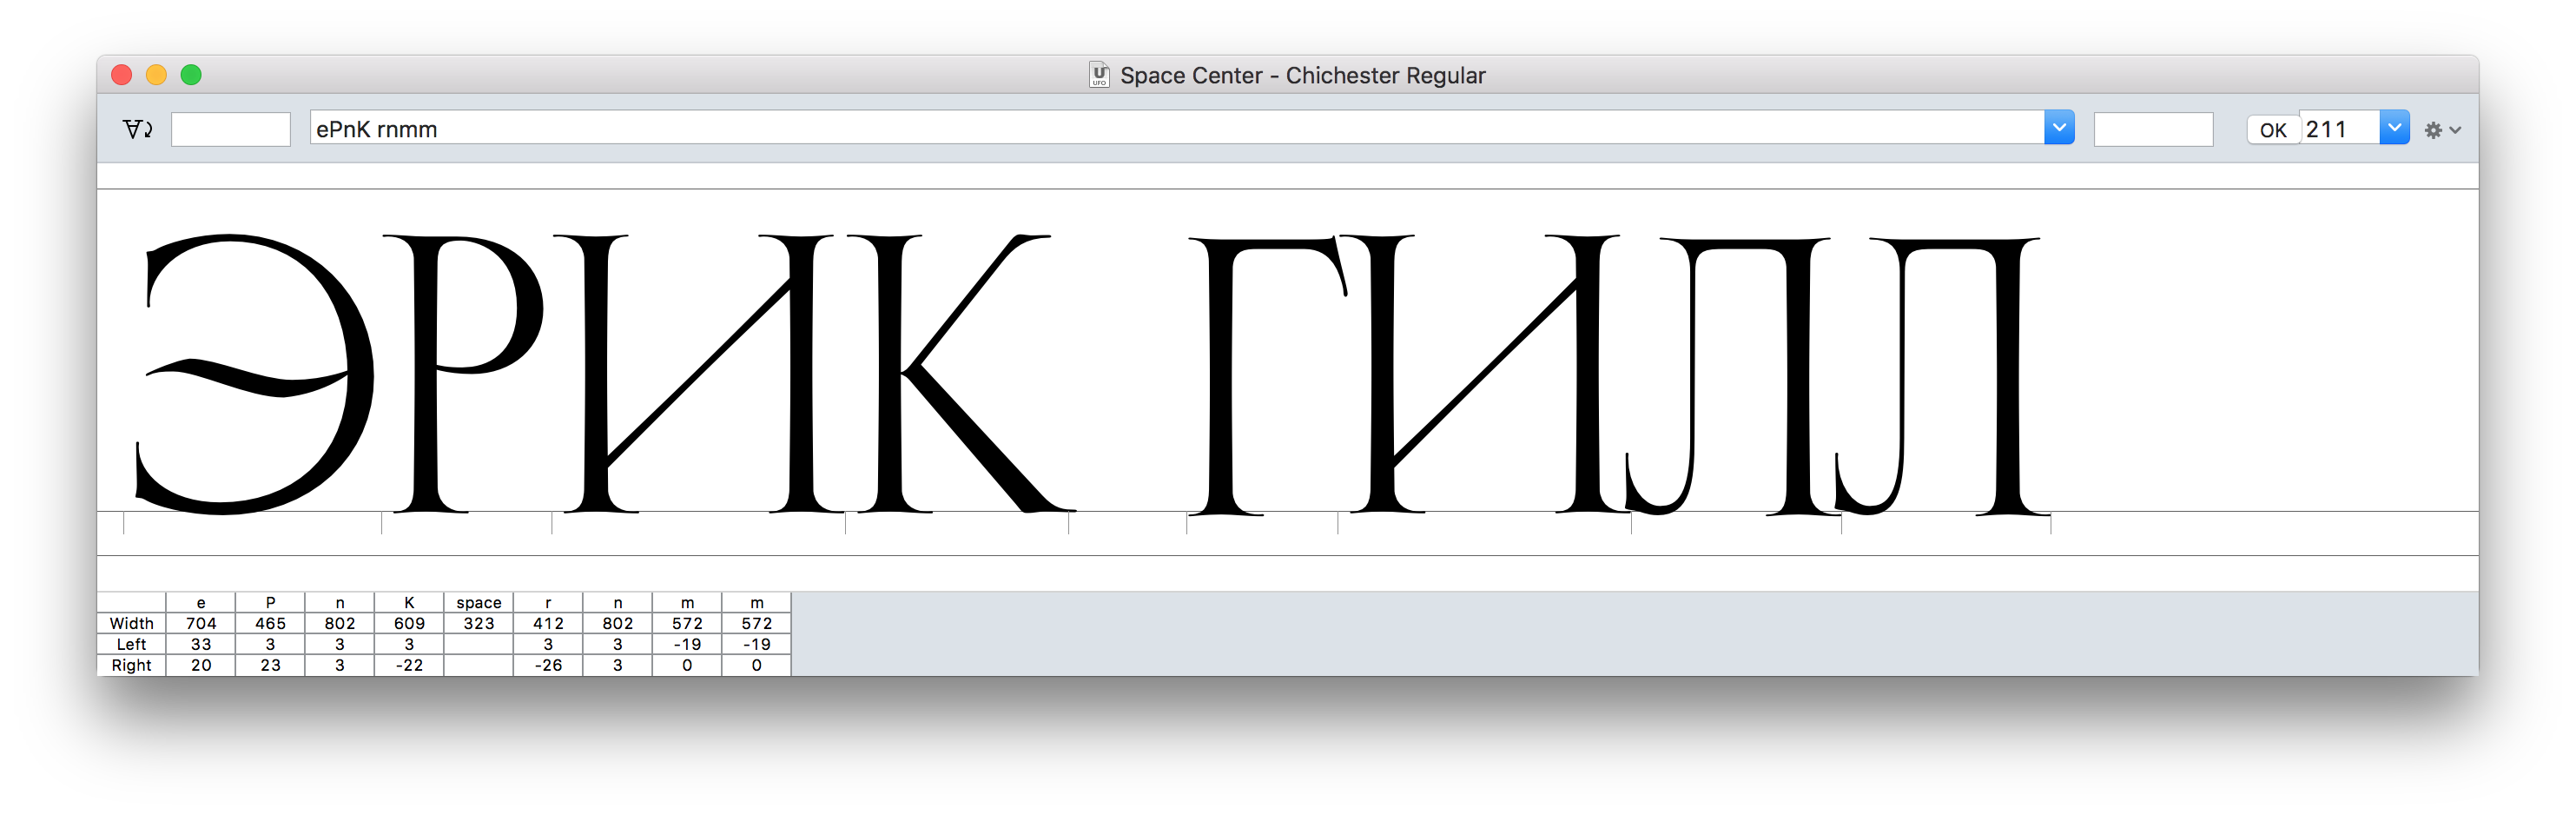Open the point size dropdown next to 211
Screen dimensions: 2576x815
pyautogui.click(x=2394, y=128)
